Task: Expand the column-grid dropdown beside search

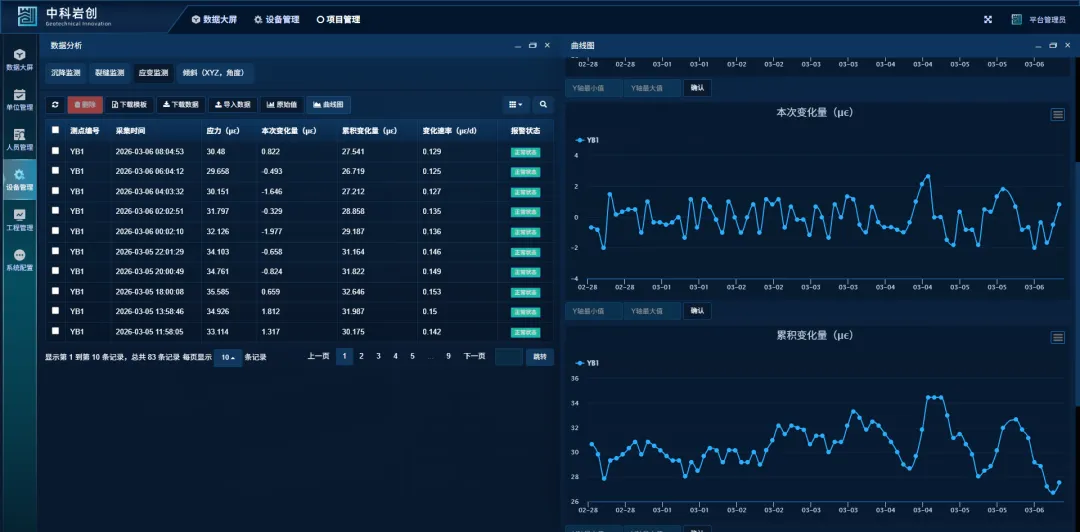Action: point(516,104)
